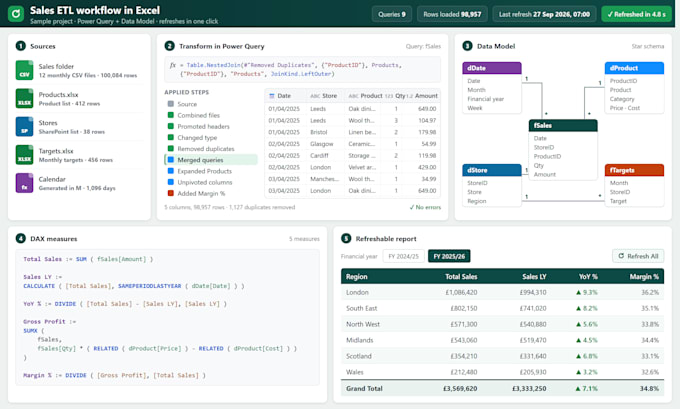Select the Merged queries step
680x409 pixels.
click(x=211, y=160)
